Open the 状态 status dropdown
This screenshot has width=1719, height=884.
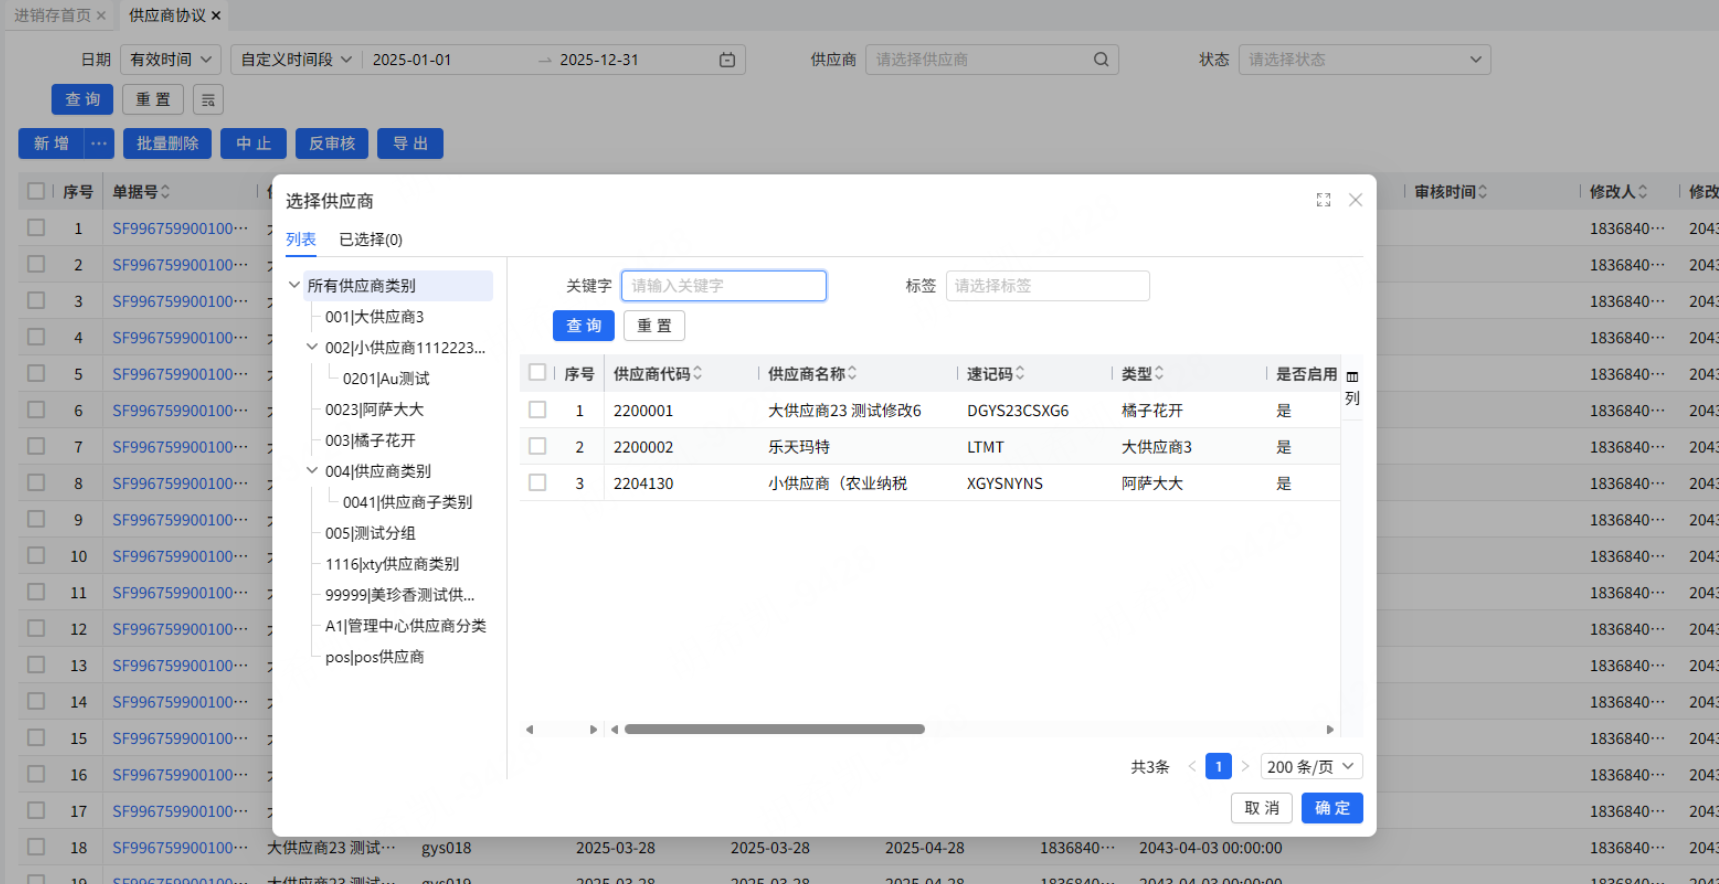coord(1364,60)
